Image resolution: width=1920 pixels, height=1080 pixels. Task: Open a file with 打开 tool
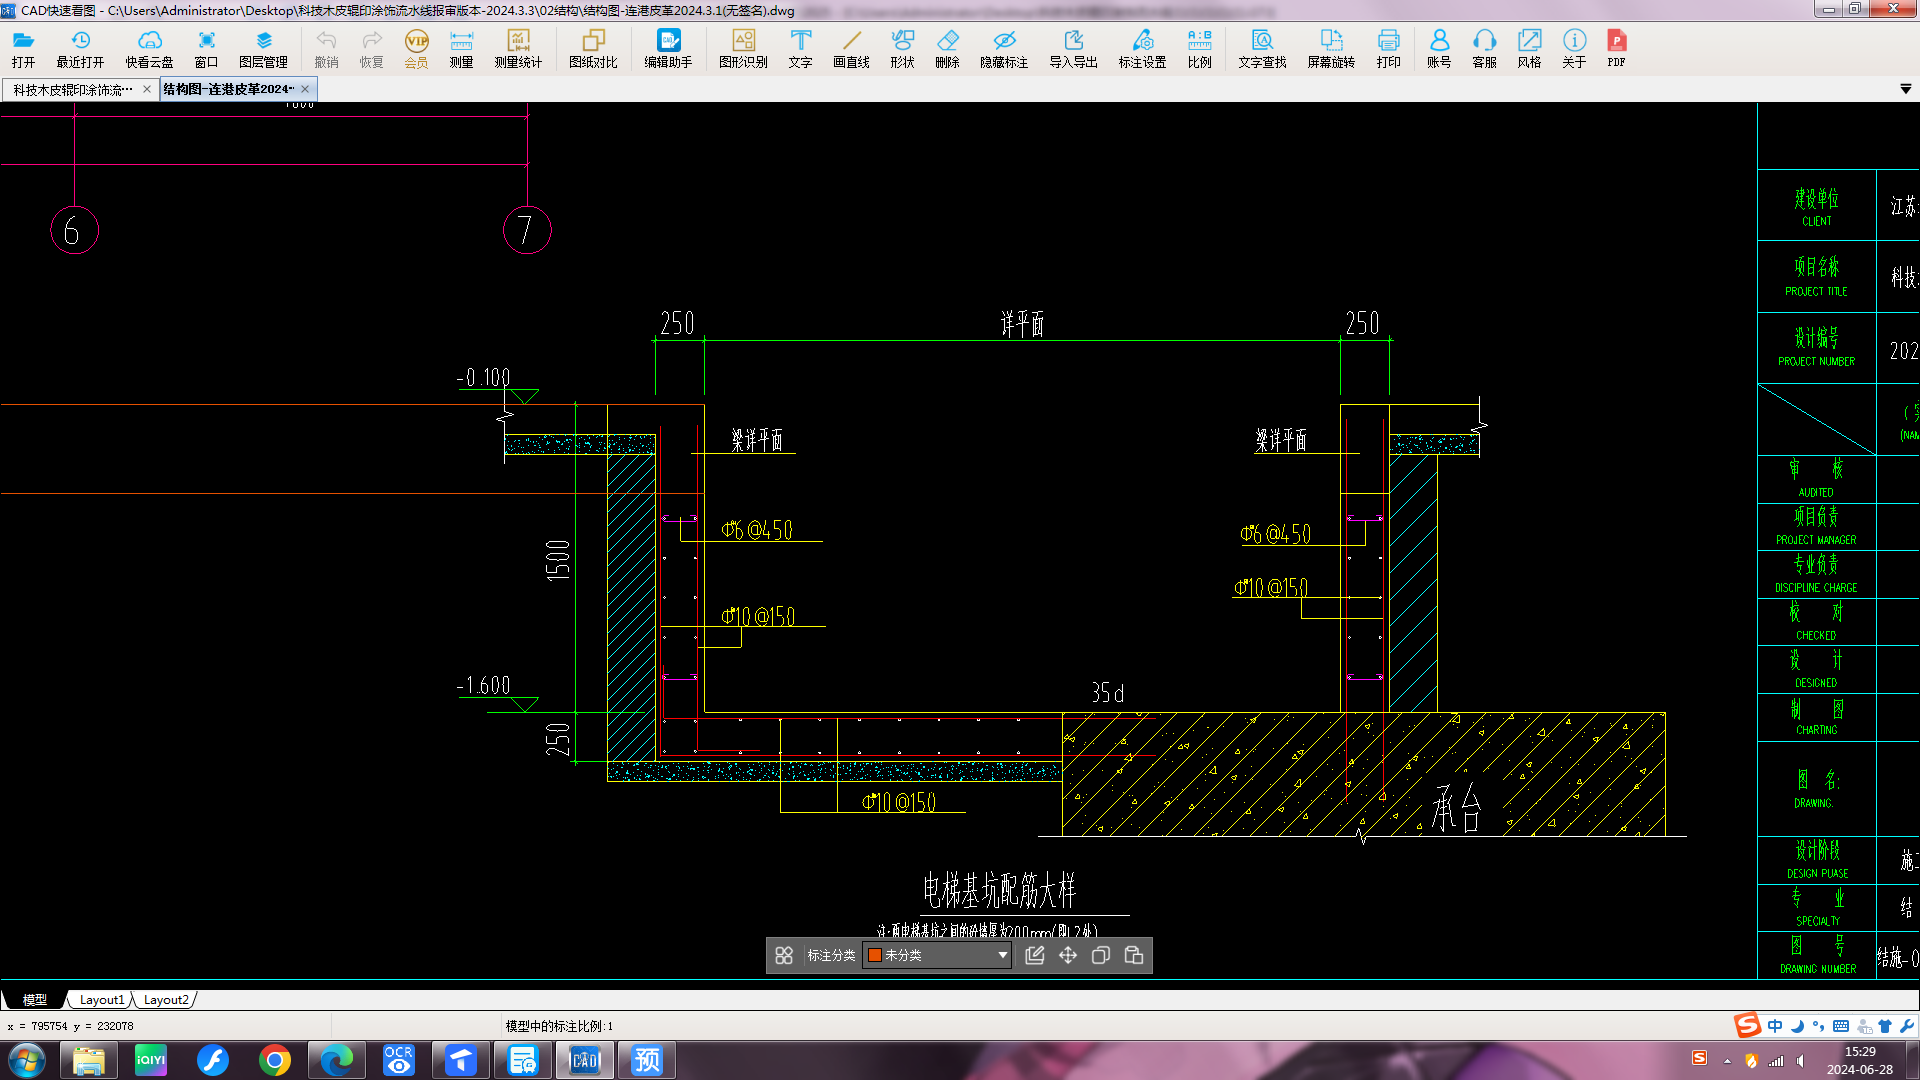(x=23, y=48)
